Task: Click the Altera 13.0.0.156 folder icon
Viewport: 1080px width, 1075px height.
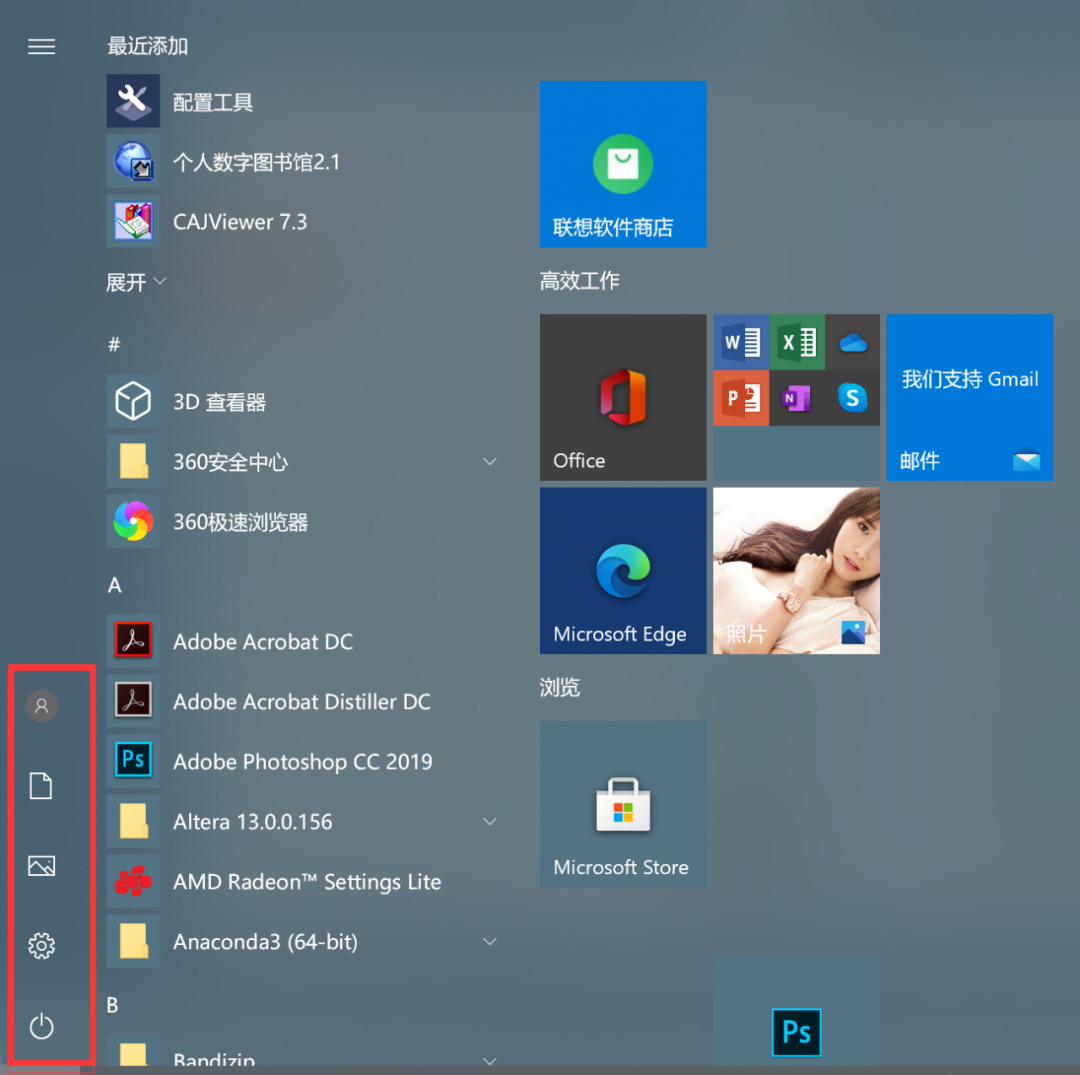Action: click(x=133, y=821)
